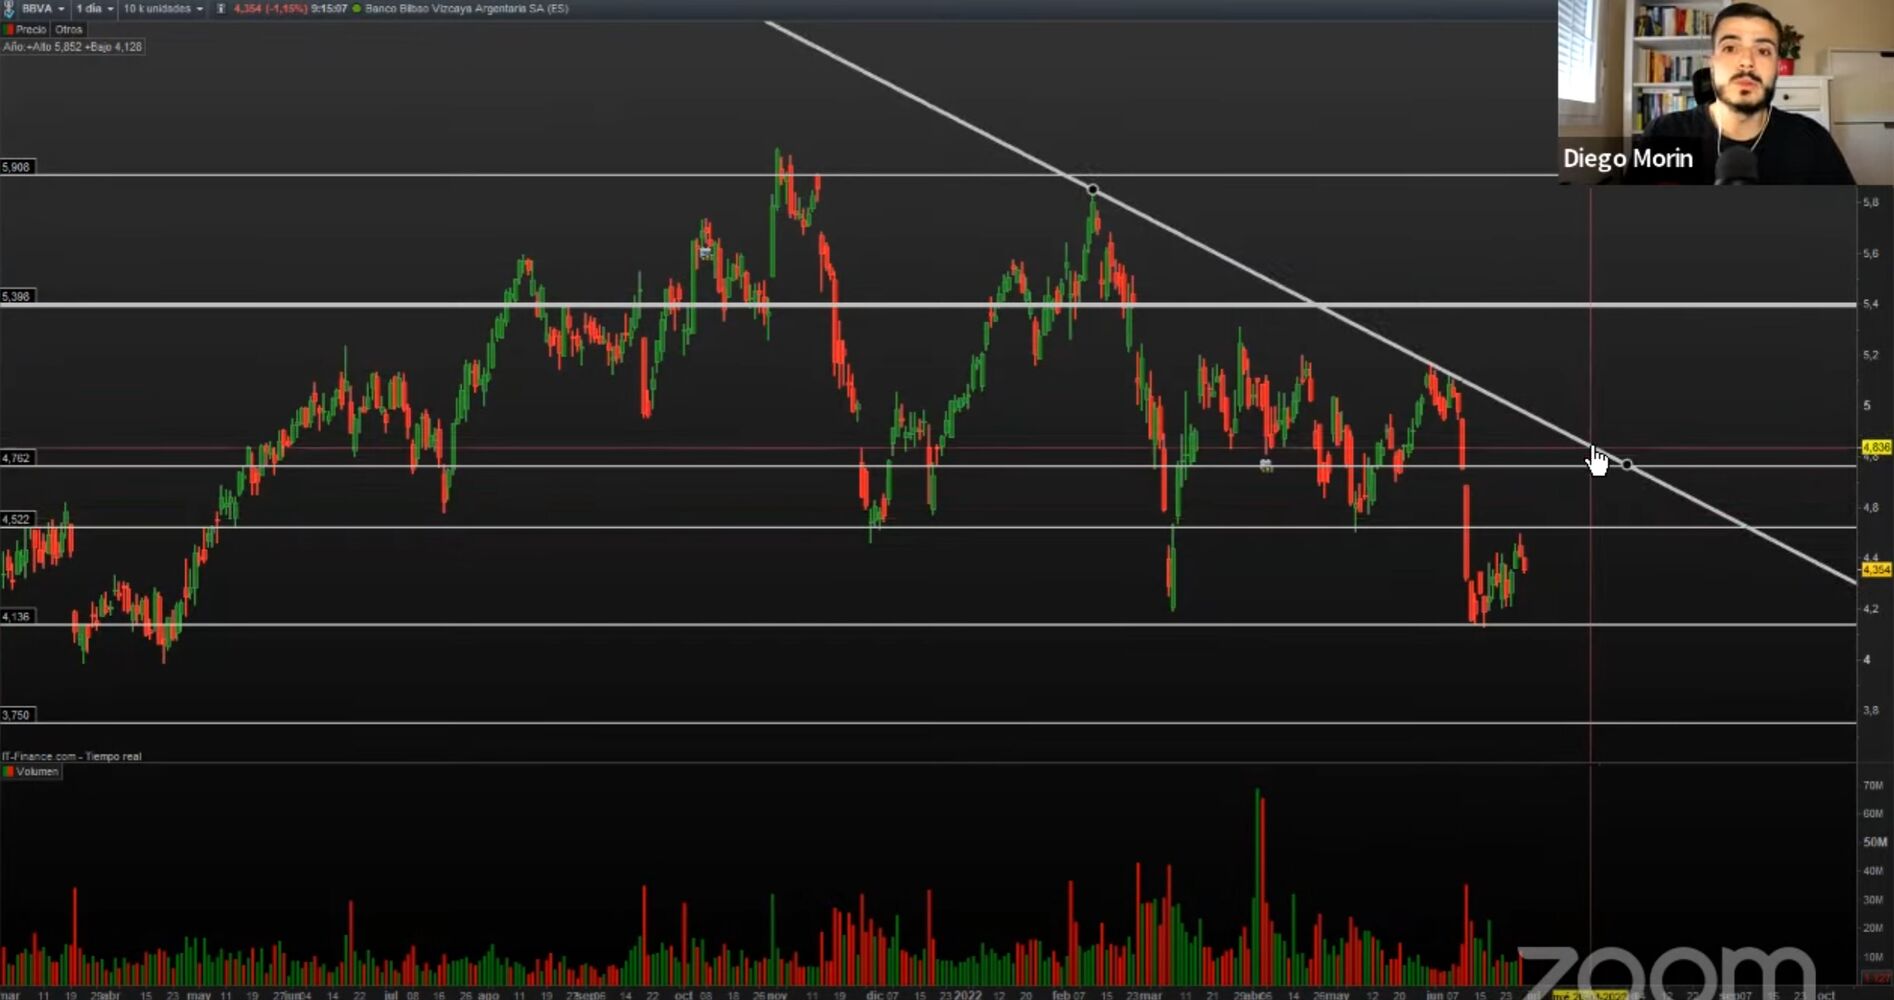The height and width of the screenshot is (1000, 1894).
Task: Click the 3,750 horizontal line label
Action: tap(16, 715)
